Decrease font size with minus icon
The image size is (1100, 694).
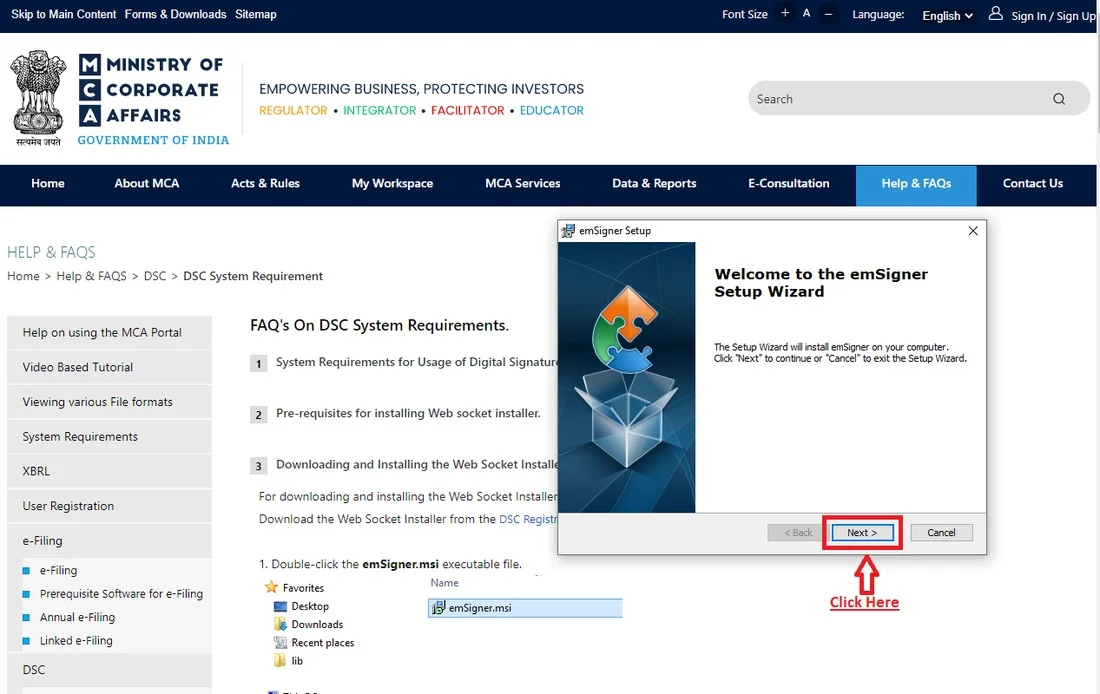[829, 13]
